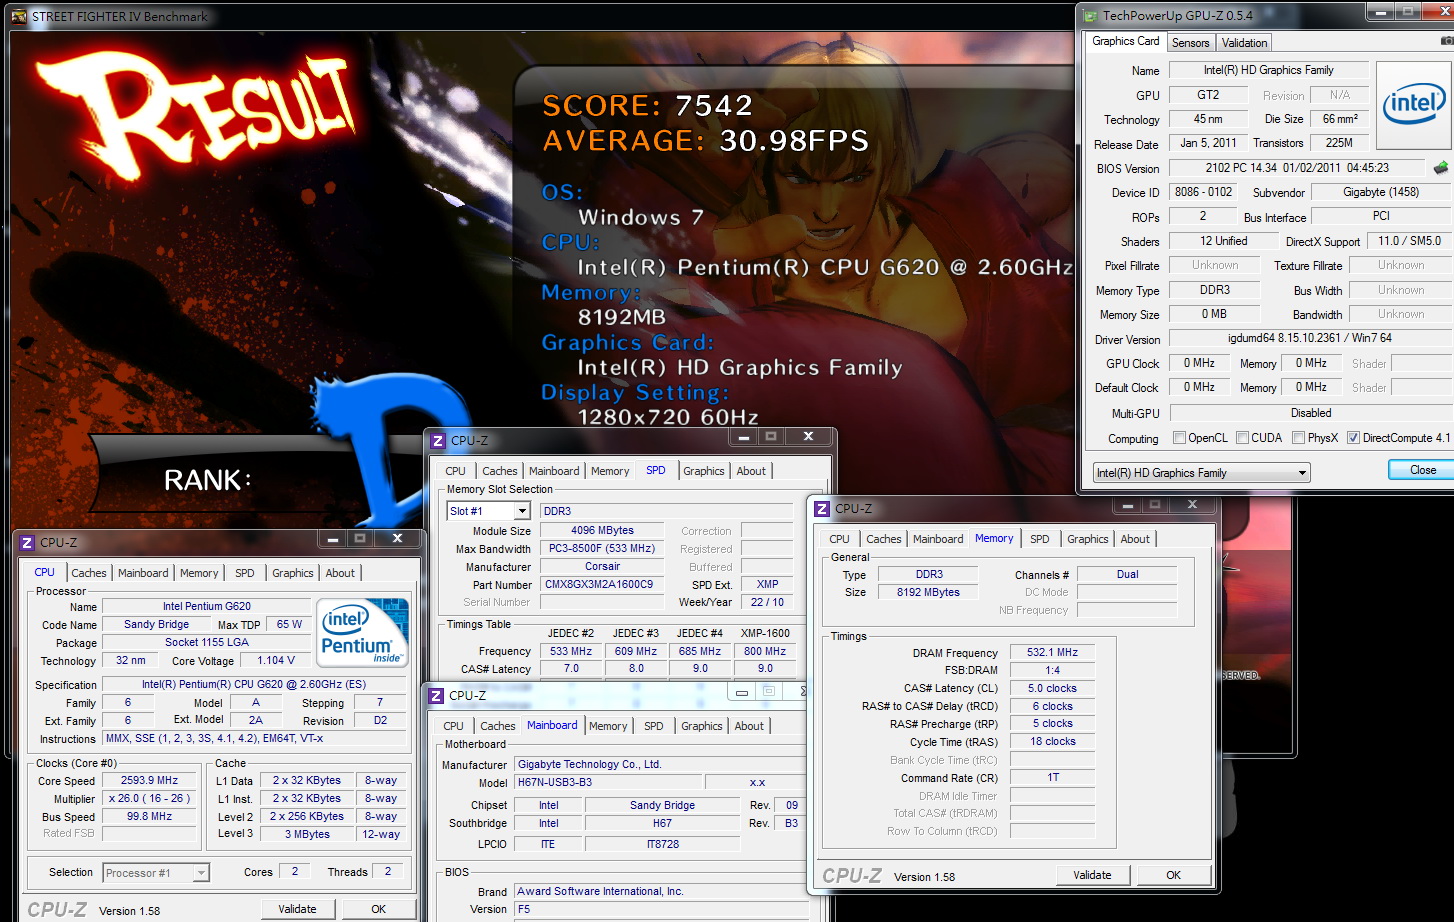Viewport: 1454px width, 922px height.
Task: Click the Close button in GPU-Z
Action: (x=1422, y=470)
